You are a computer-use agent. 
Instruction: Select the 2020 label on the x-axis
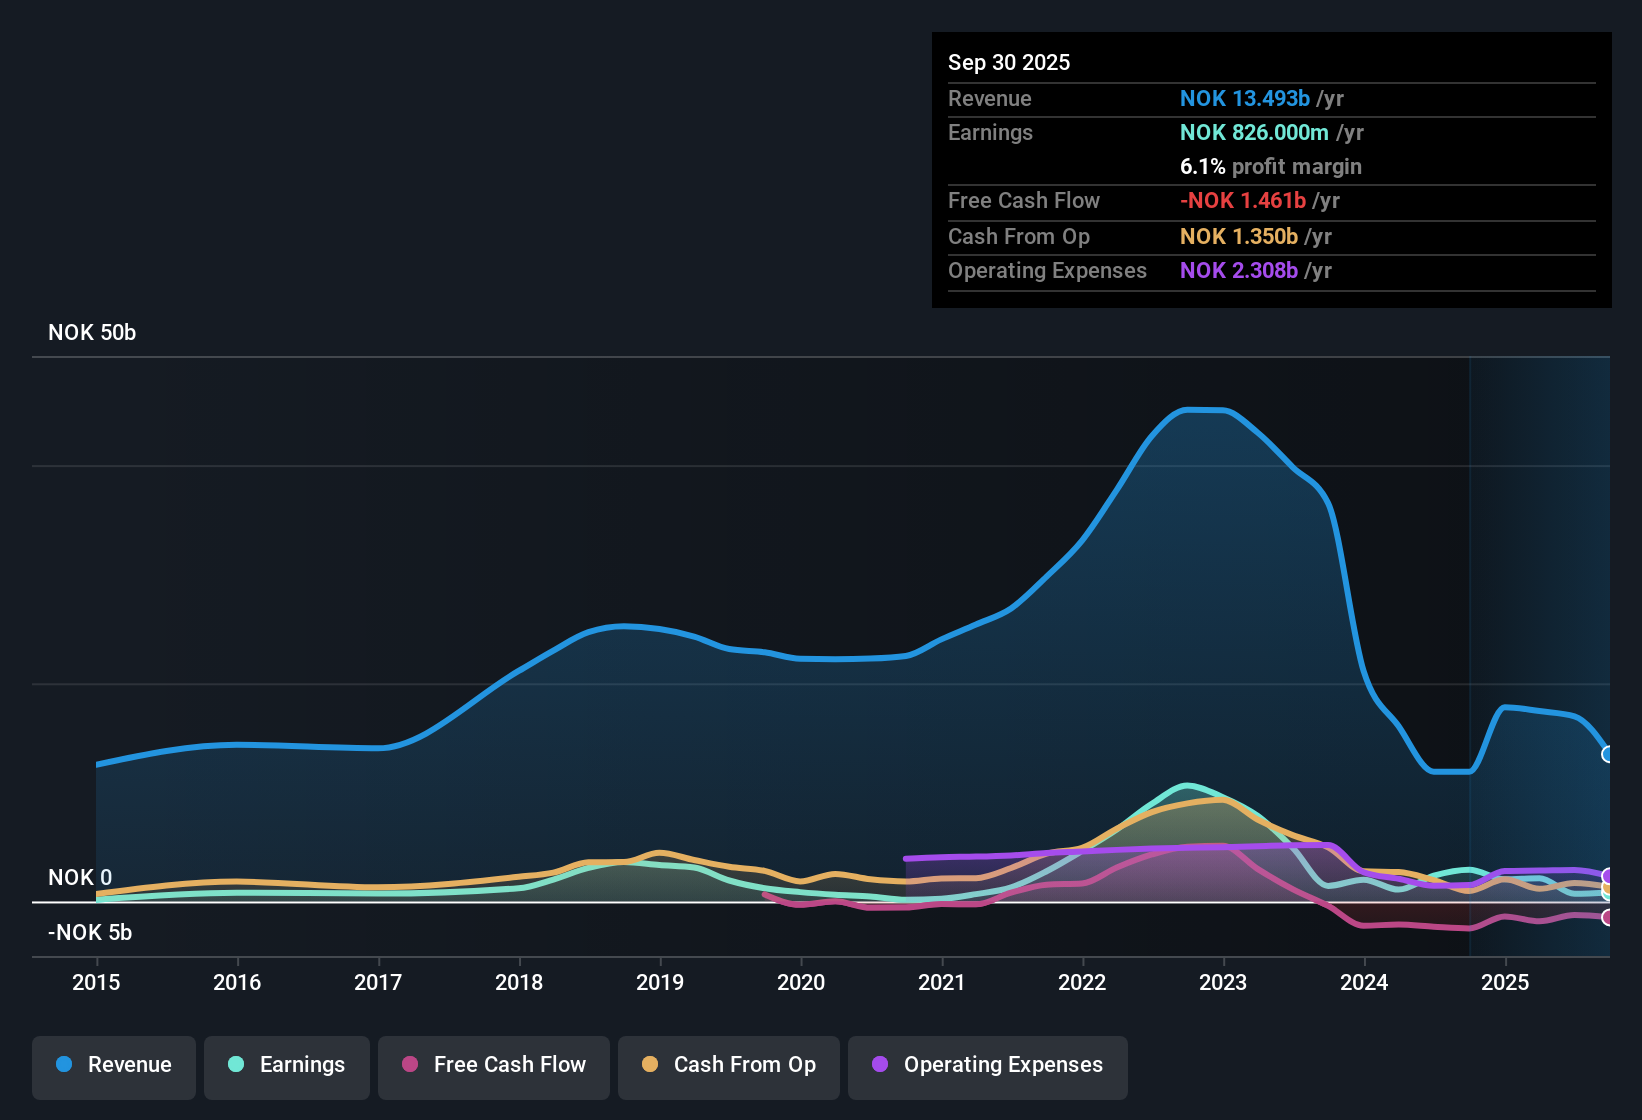pos(801,983)
